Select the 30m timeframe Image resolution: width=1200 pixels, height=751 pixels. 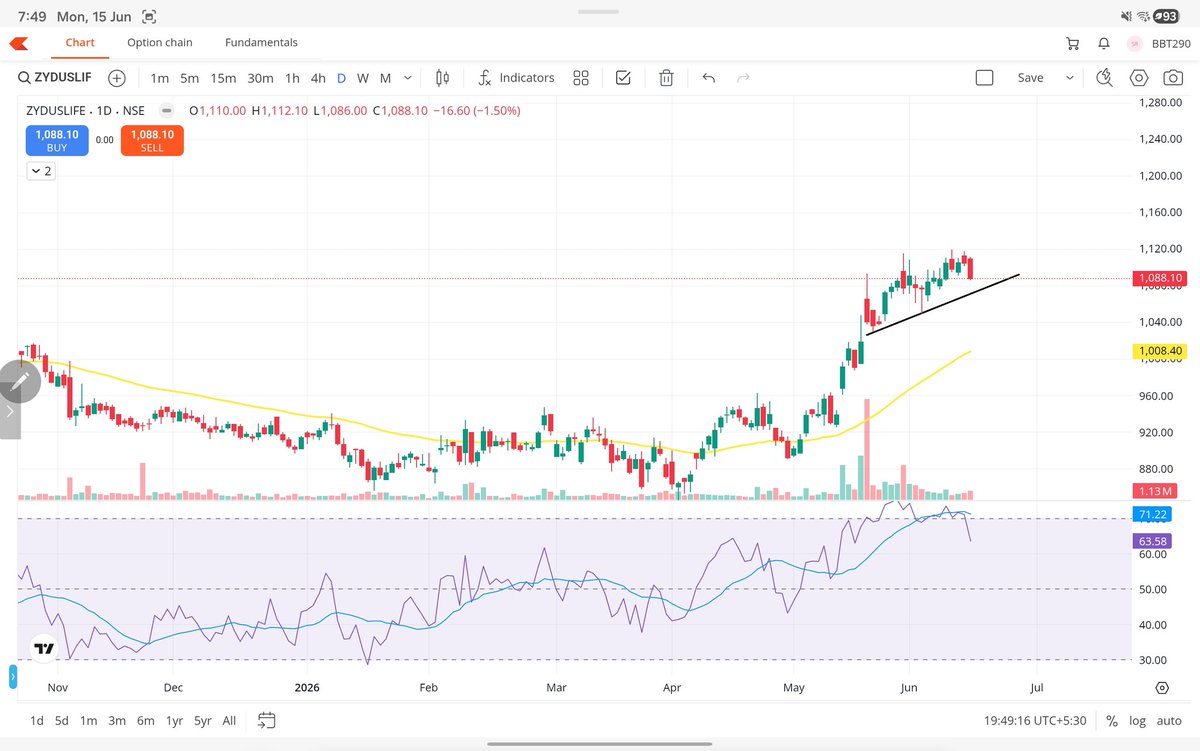[x=260, y=78]
